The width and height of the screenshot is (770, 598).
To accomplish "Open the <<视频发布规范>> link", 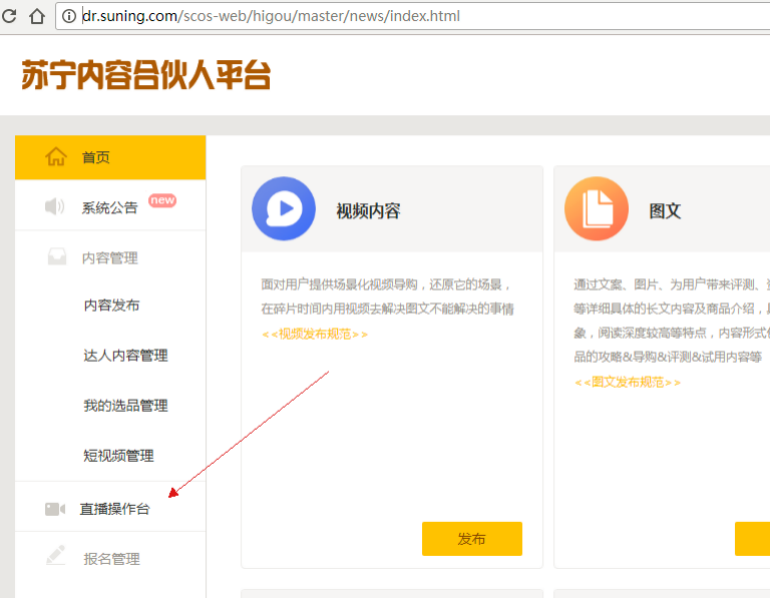I will pos(314,334).
